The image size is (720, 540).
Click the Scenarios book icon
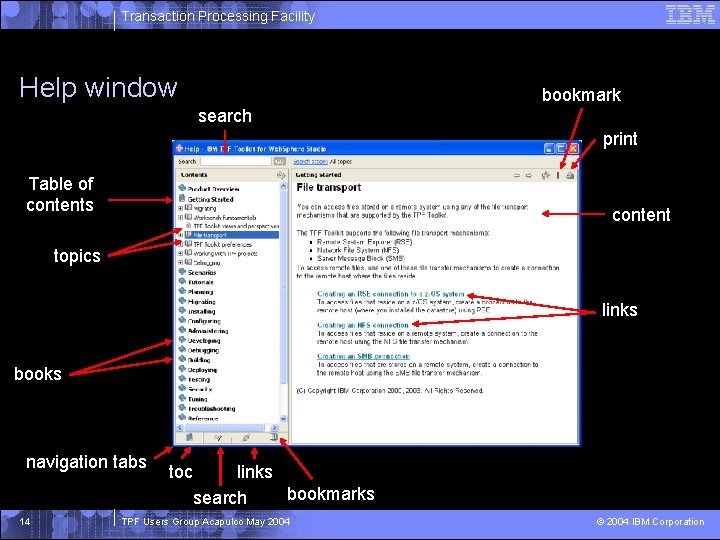click(x=182, y=272)
